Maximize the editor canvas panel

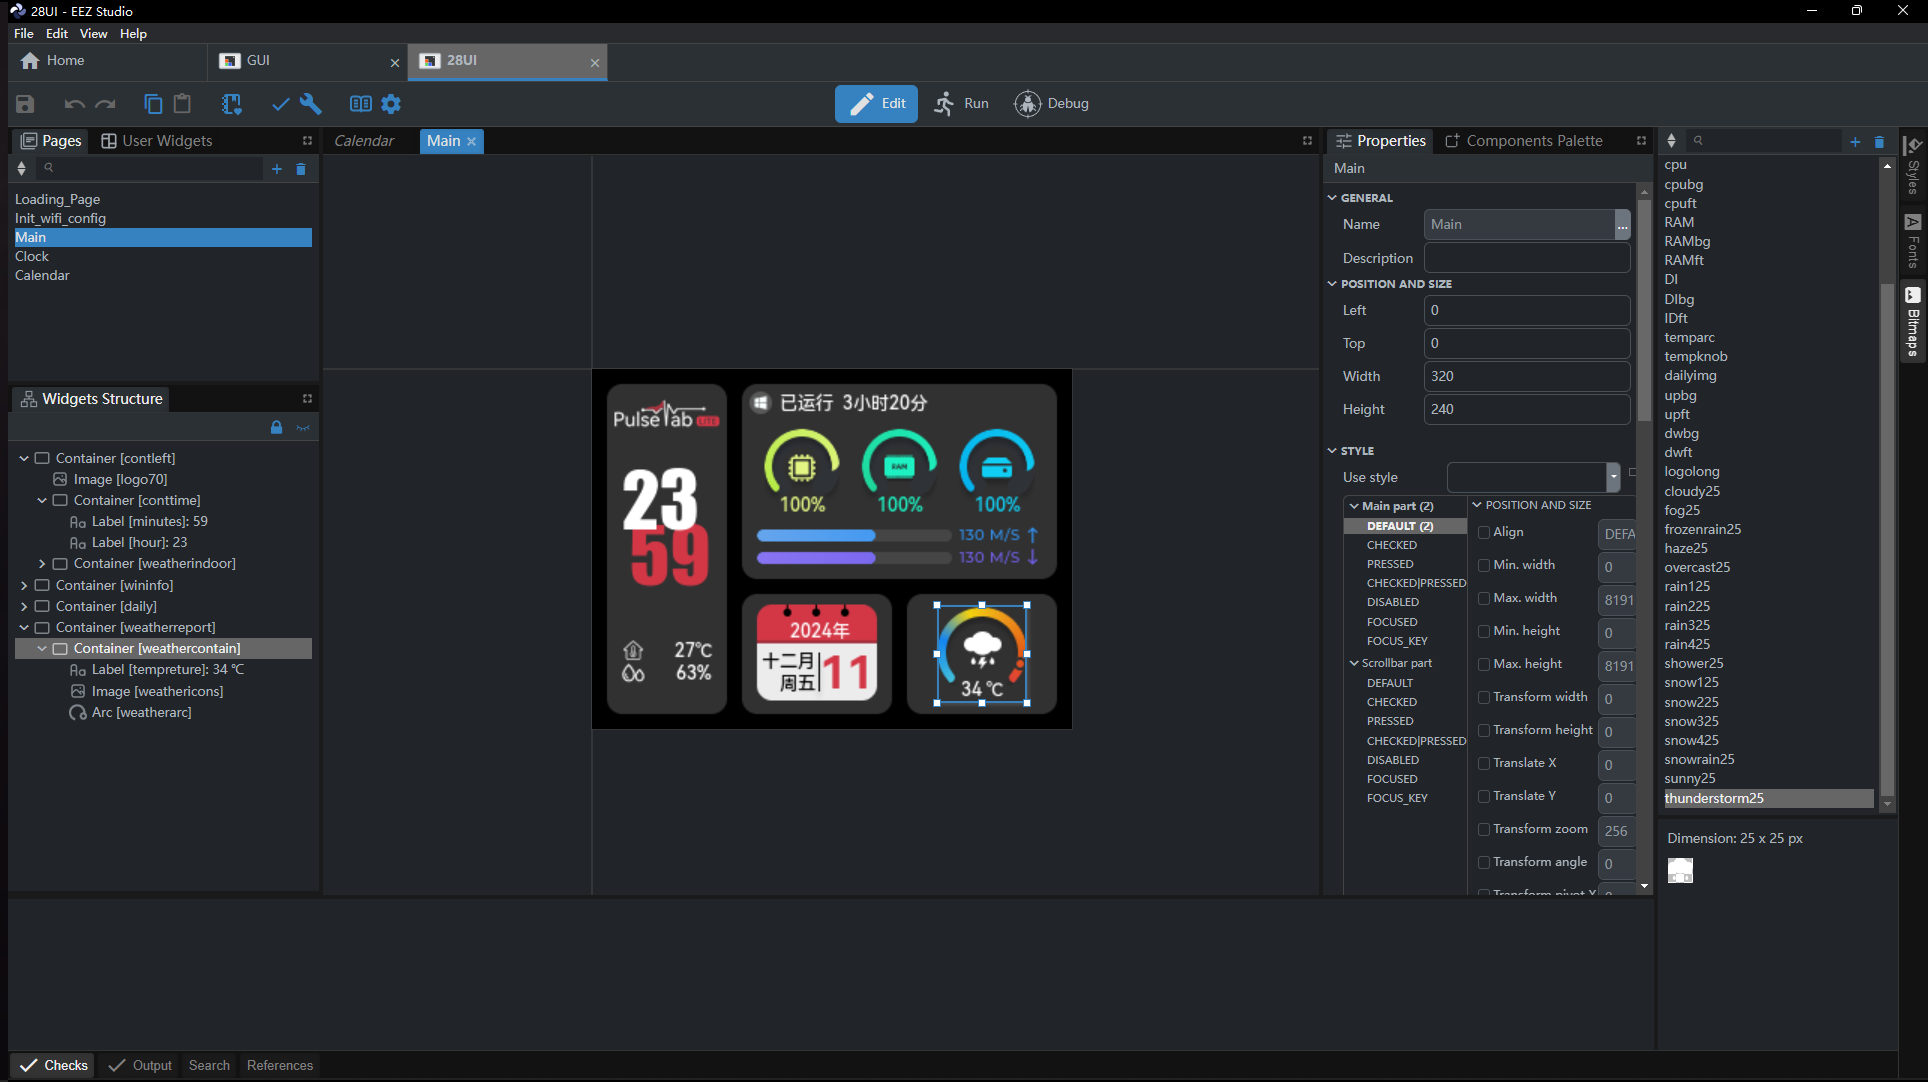click(x=1307, y=141)
